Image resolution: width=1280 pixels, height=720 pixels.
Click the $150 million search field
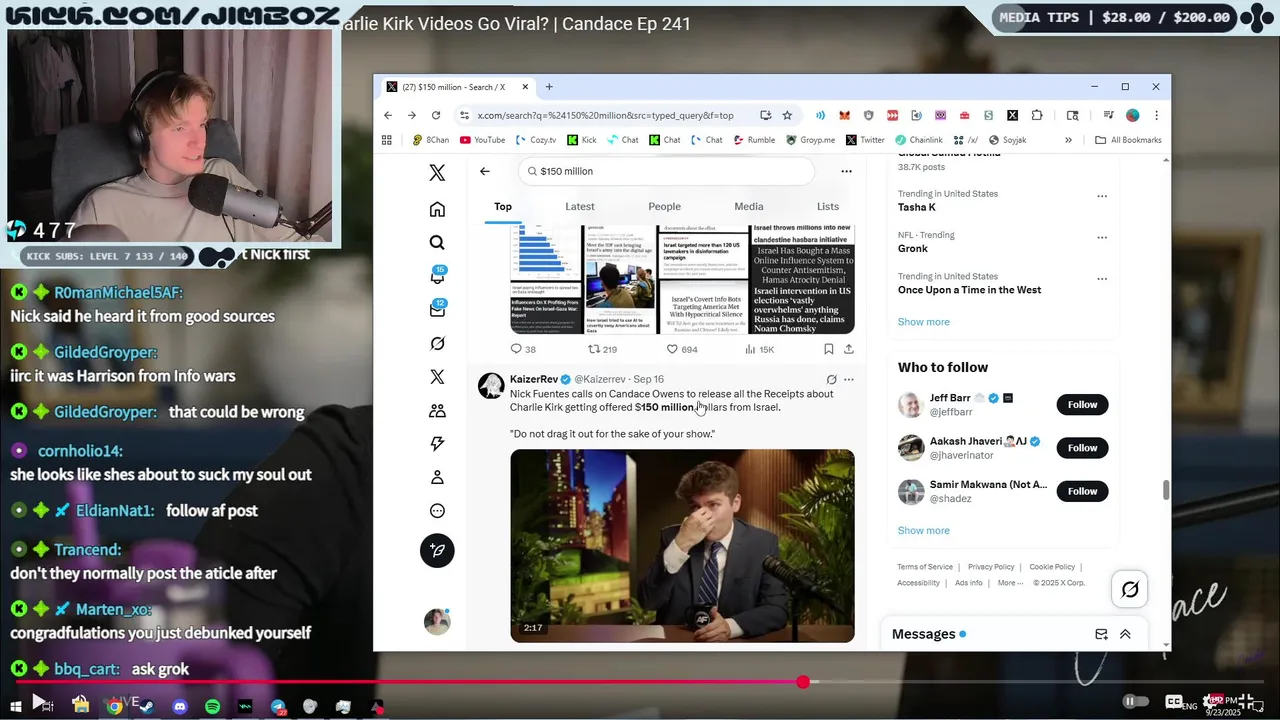[667, 171]
